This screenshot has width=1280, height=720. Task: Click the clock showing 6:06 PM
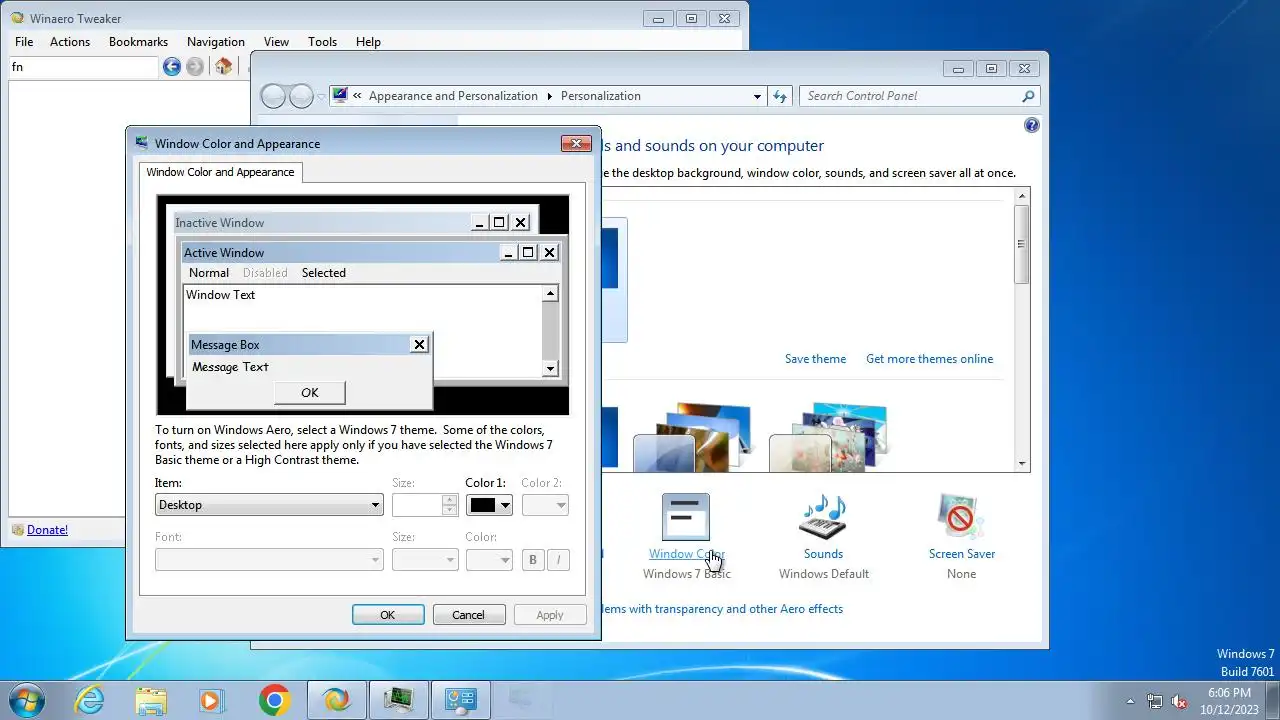pos(1229,693)
